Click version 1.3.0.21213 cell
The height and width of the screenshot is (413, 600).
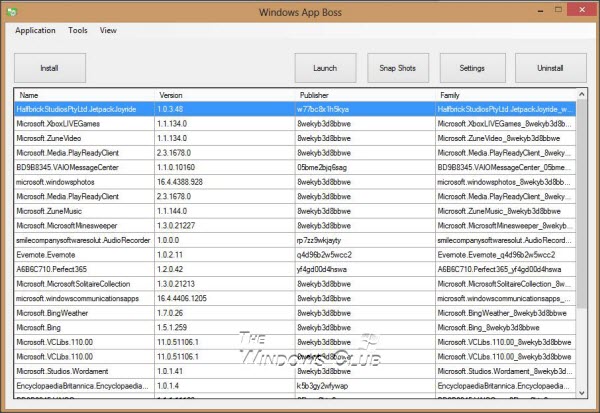coord(225,284)
